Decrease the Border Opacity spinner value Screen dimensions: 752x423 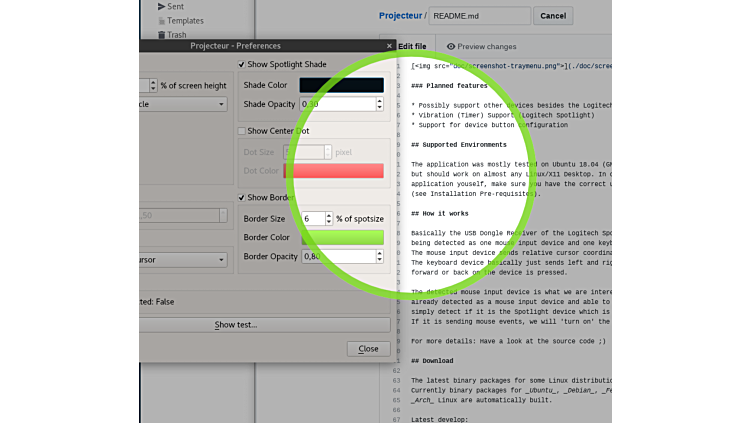tap(379, 260)
